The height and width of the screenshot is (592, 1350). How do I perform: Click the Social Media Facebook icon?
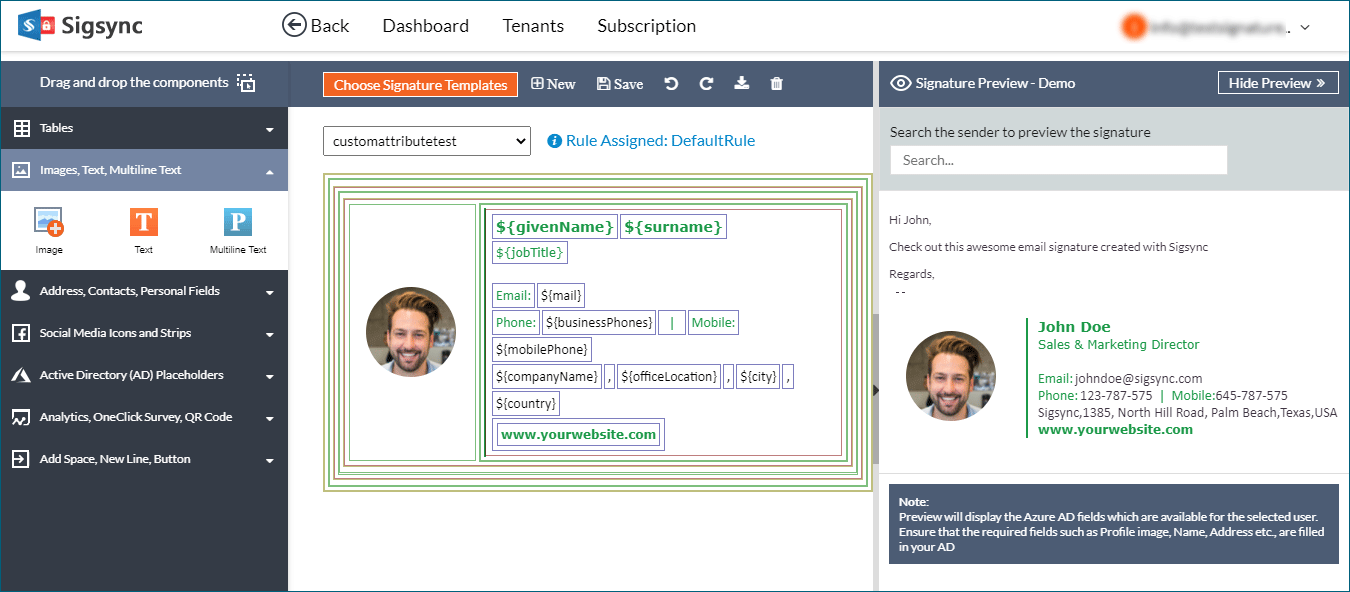(x=20, y=333)
